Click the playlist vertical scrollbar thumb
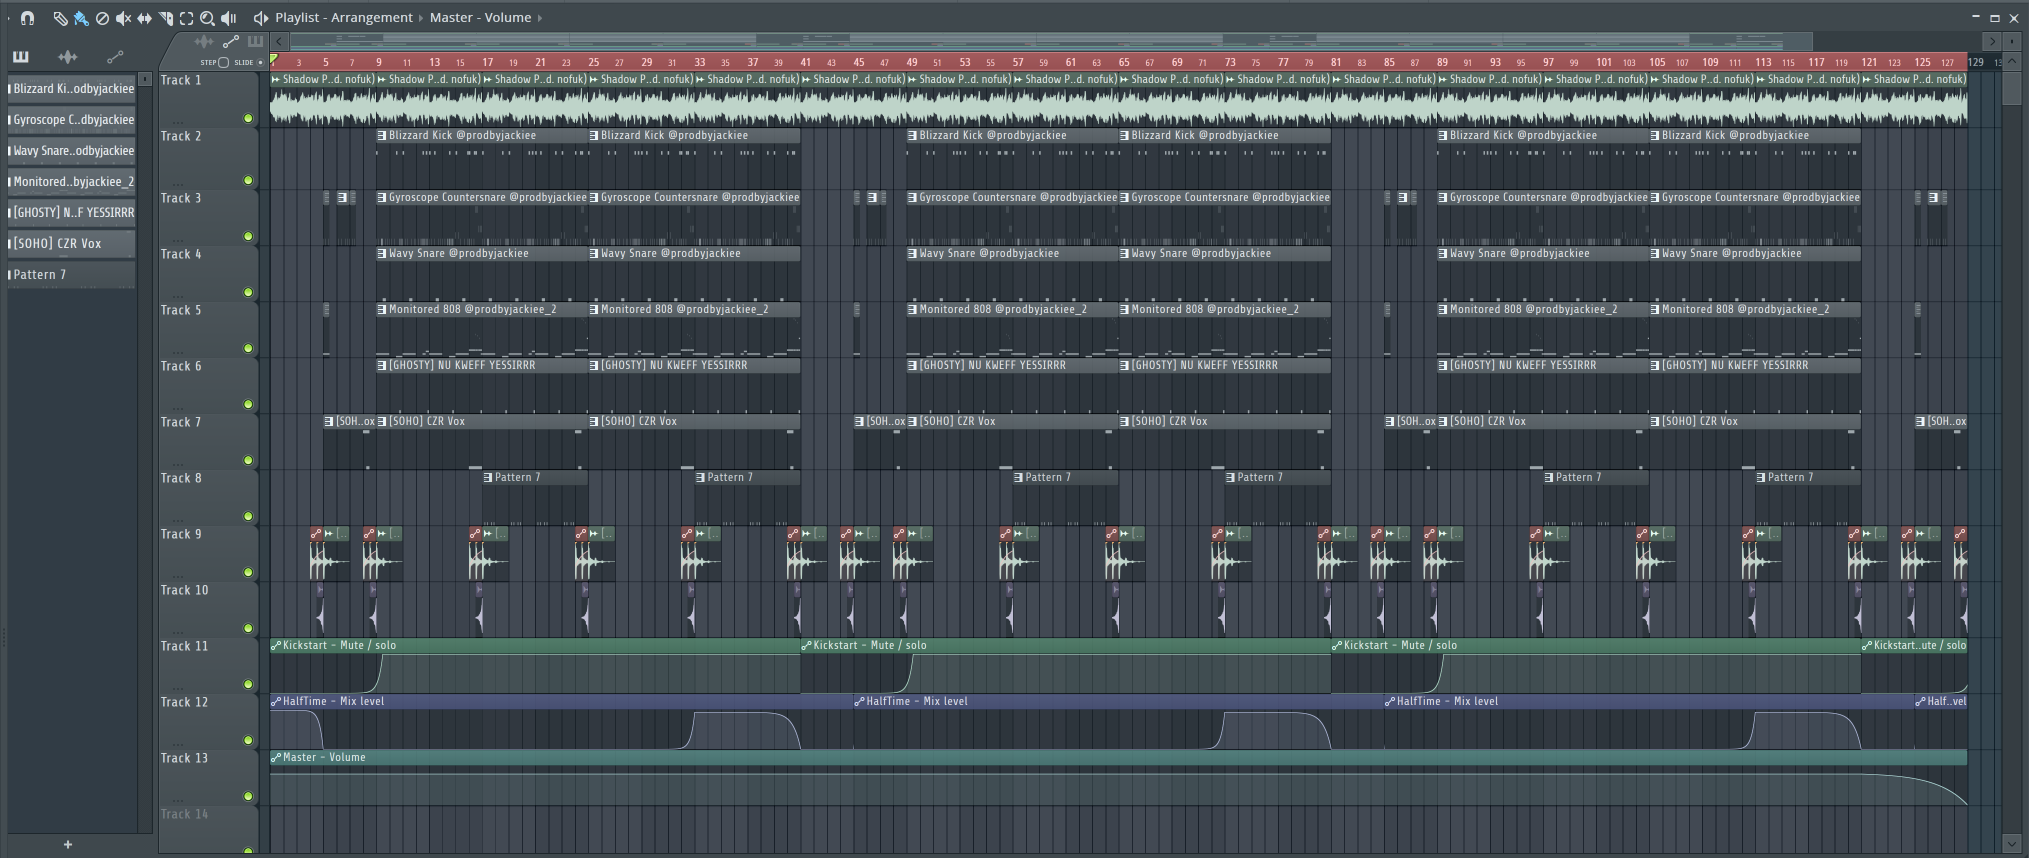The image size is (2029, 858). click(x=2012, y=90)
